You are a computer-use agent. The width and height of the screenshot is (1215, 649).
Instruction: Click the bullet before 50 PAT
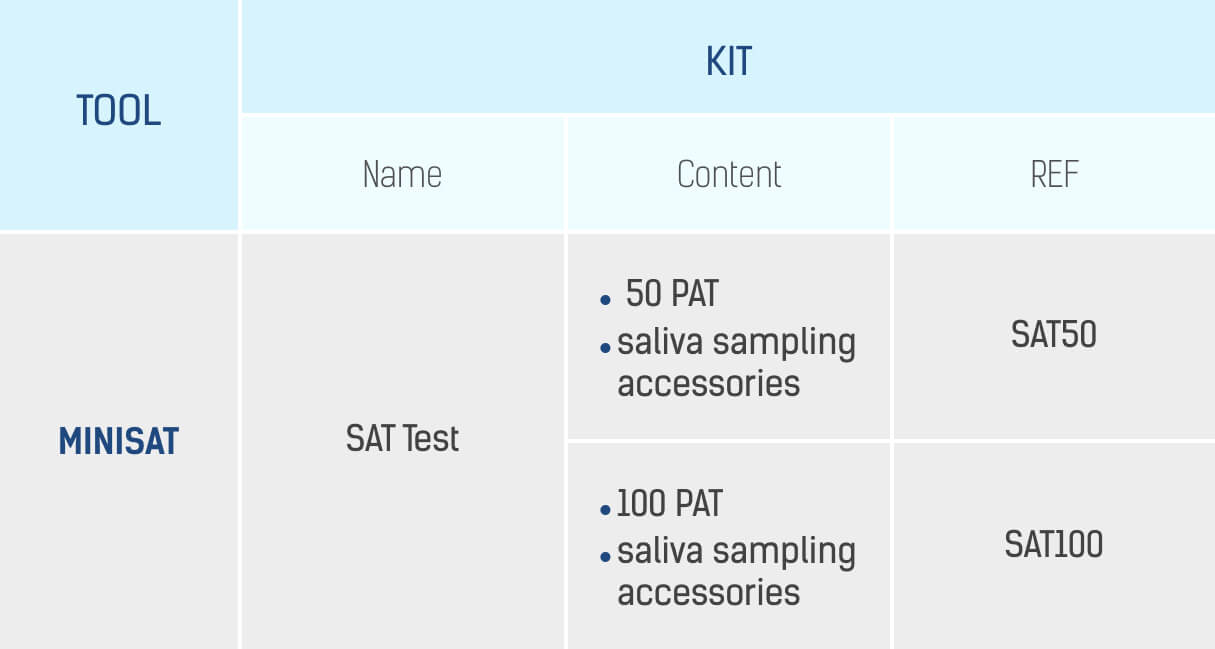pos(605,300)
